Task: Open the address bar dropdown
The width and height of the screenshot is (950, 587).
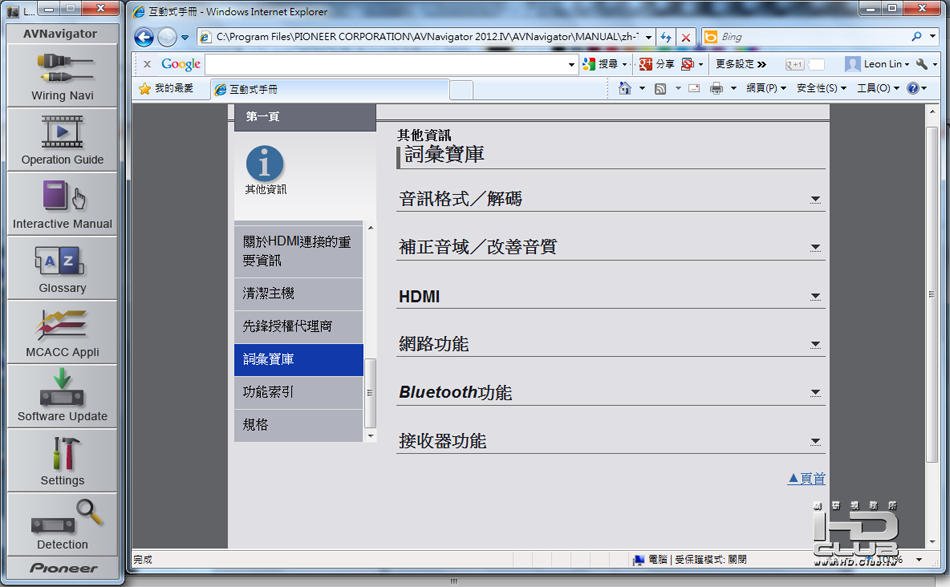Action: pyautogui.click(x=649, y=37)
